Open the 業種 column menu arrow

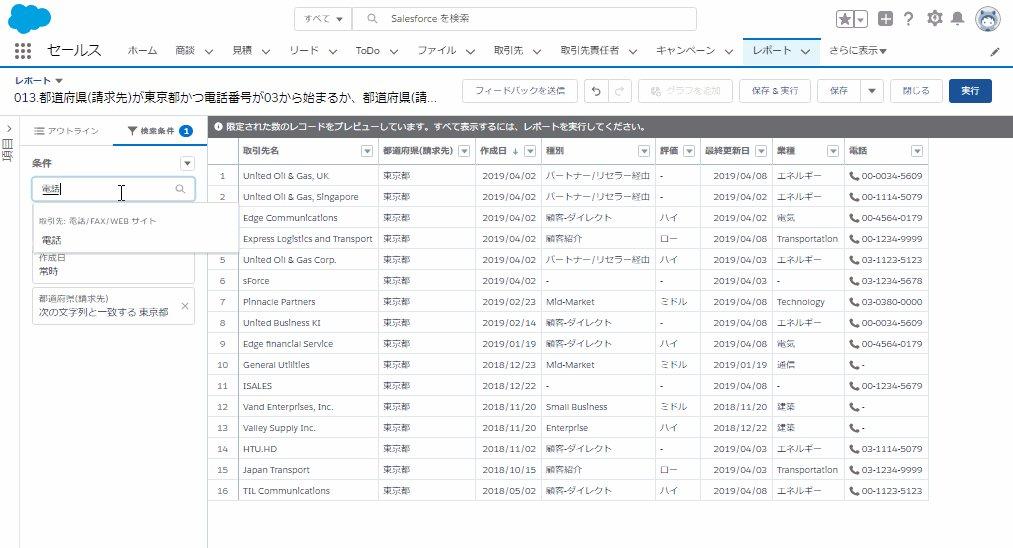[833, 151]
